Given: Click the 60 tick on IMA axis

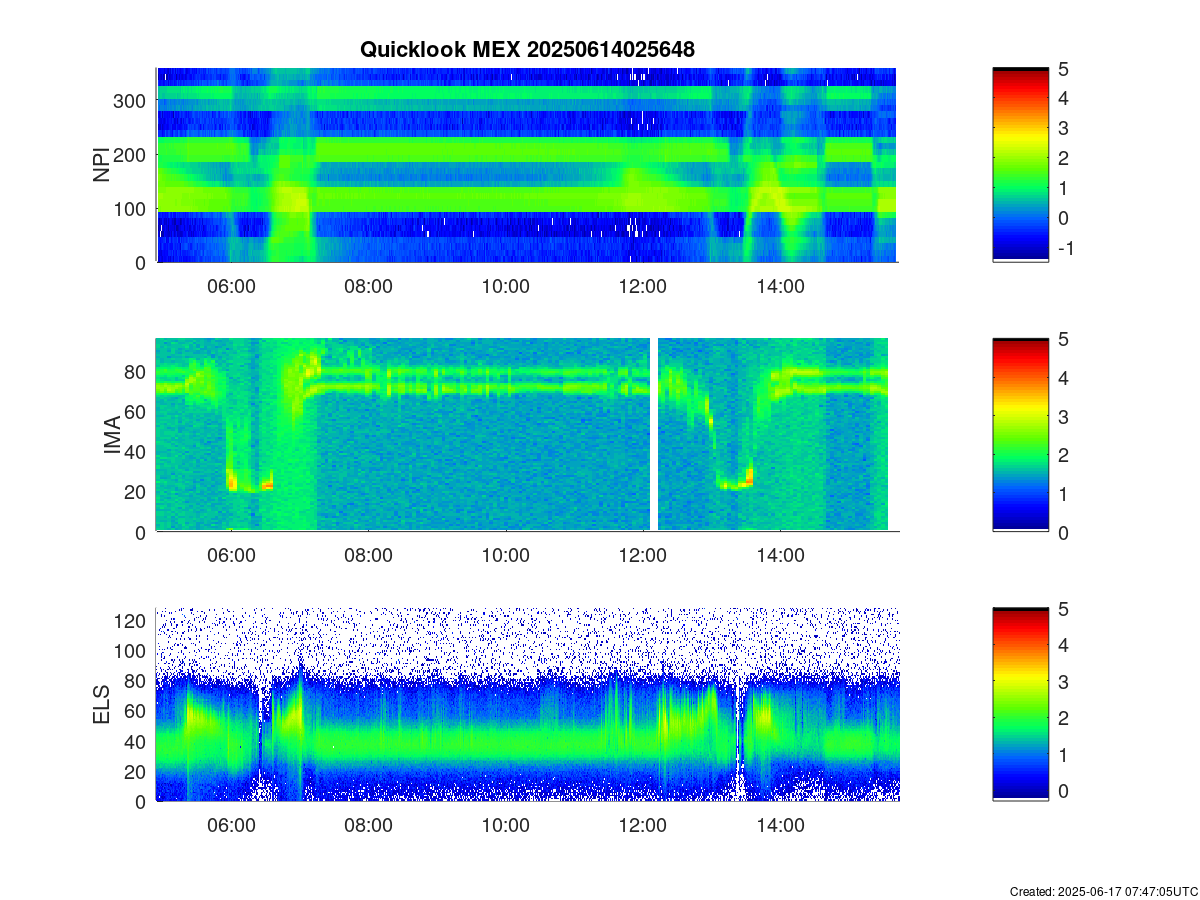Looking at the screenshot, I should pos(137,412).
